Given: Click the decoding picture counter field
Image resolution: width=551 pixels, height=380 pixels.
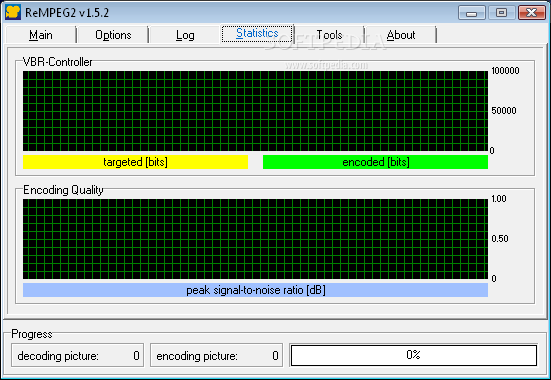Looking at the screenshot, I should point(77,355).
